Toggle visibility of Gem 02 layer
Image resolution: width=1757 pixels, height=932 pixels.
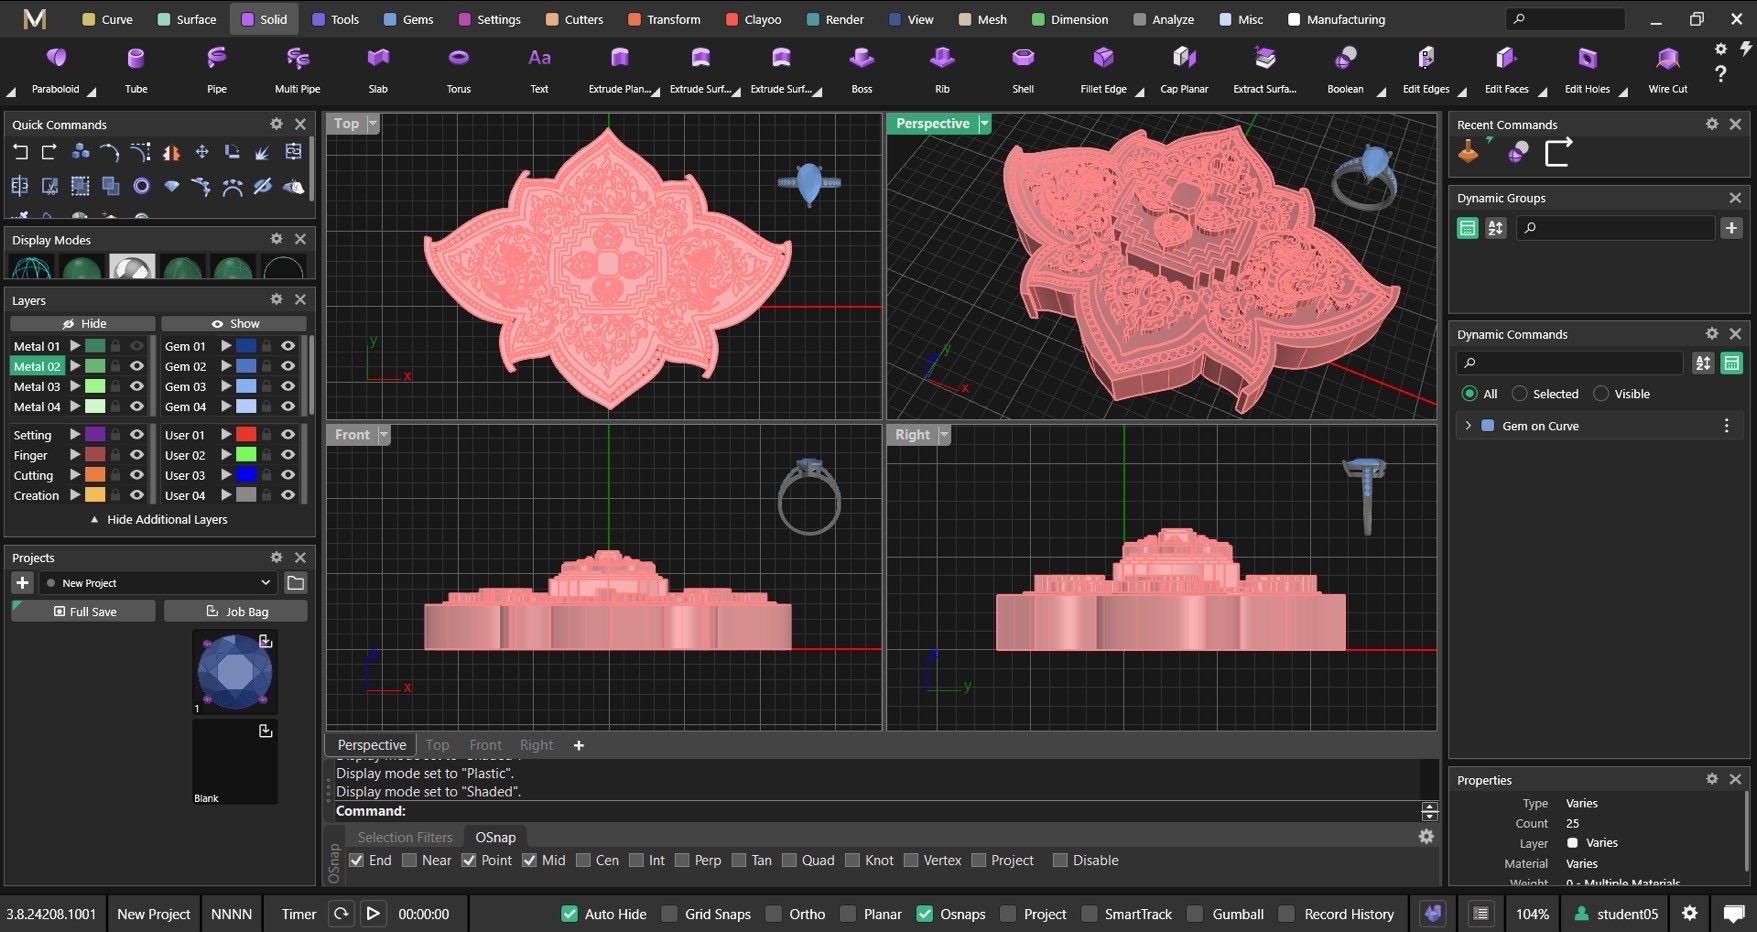tap(288, 366)
